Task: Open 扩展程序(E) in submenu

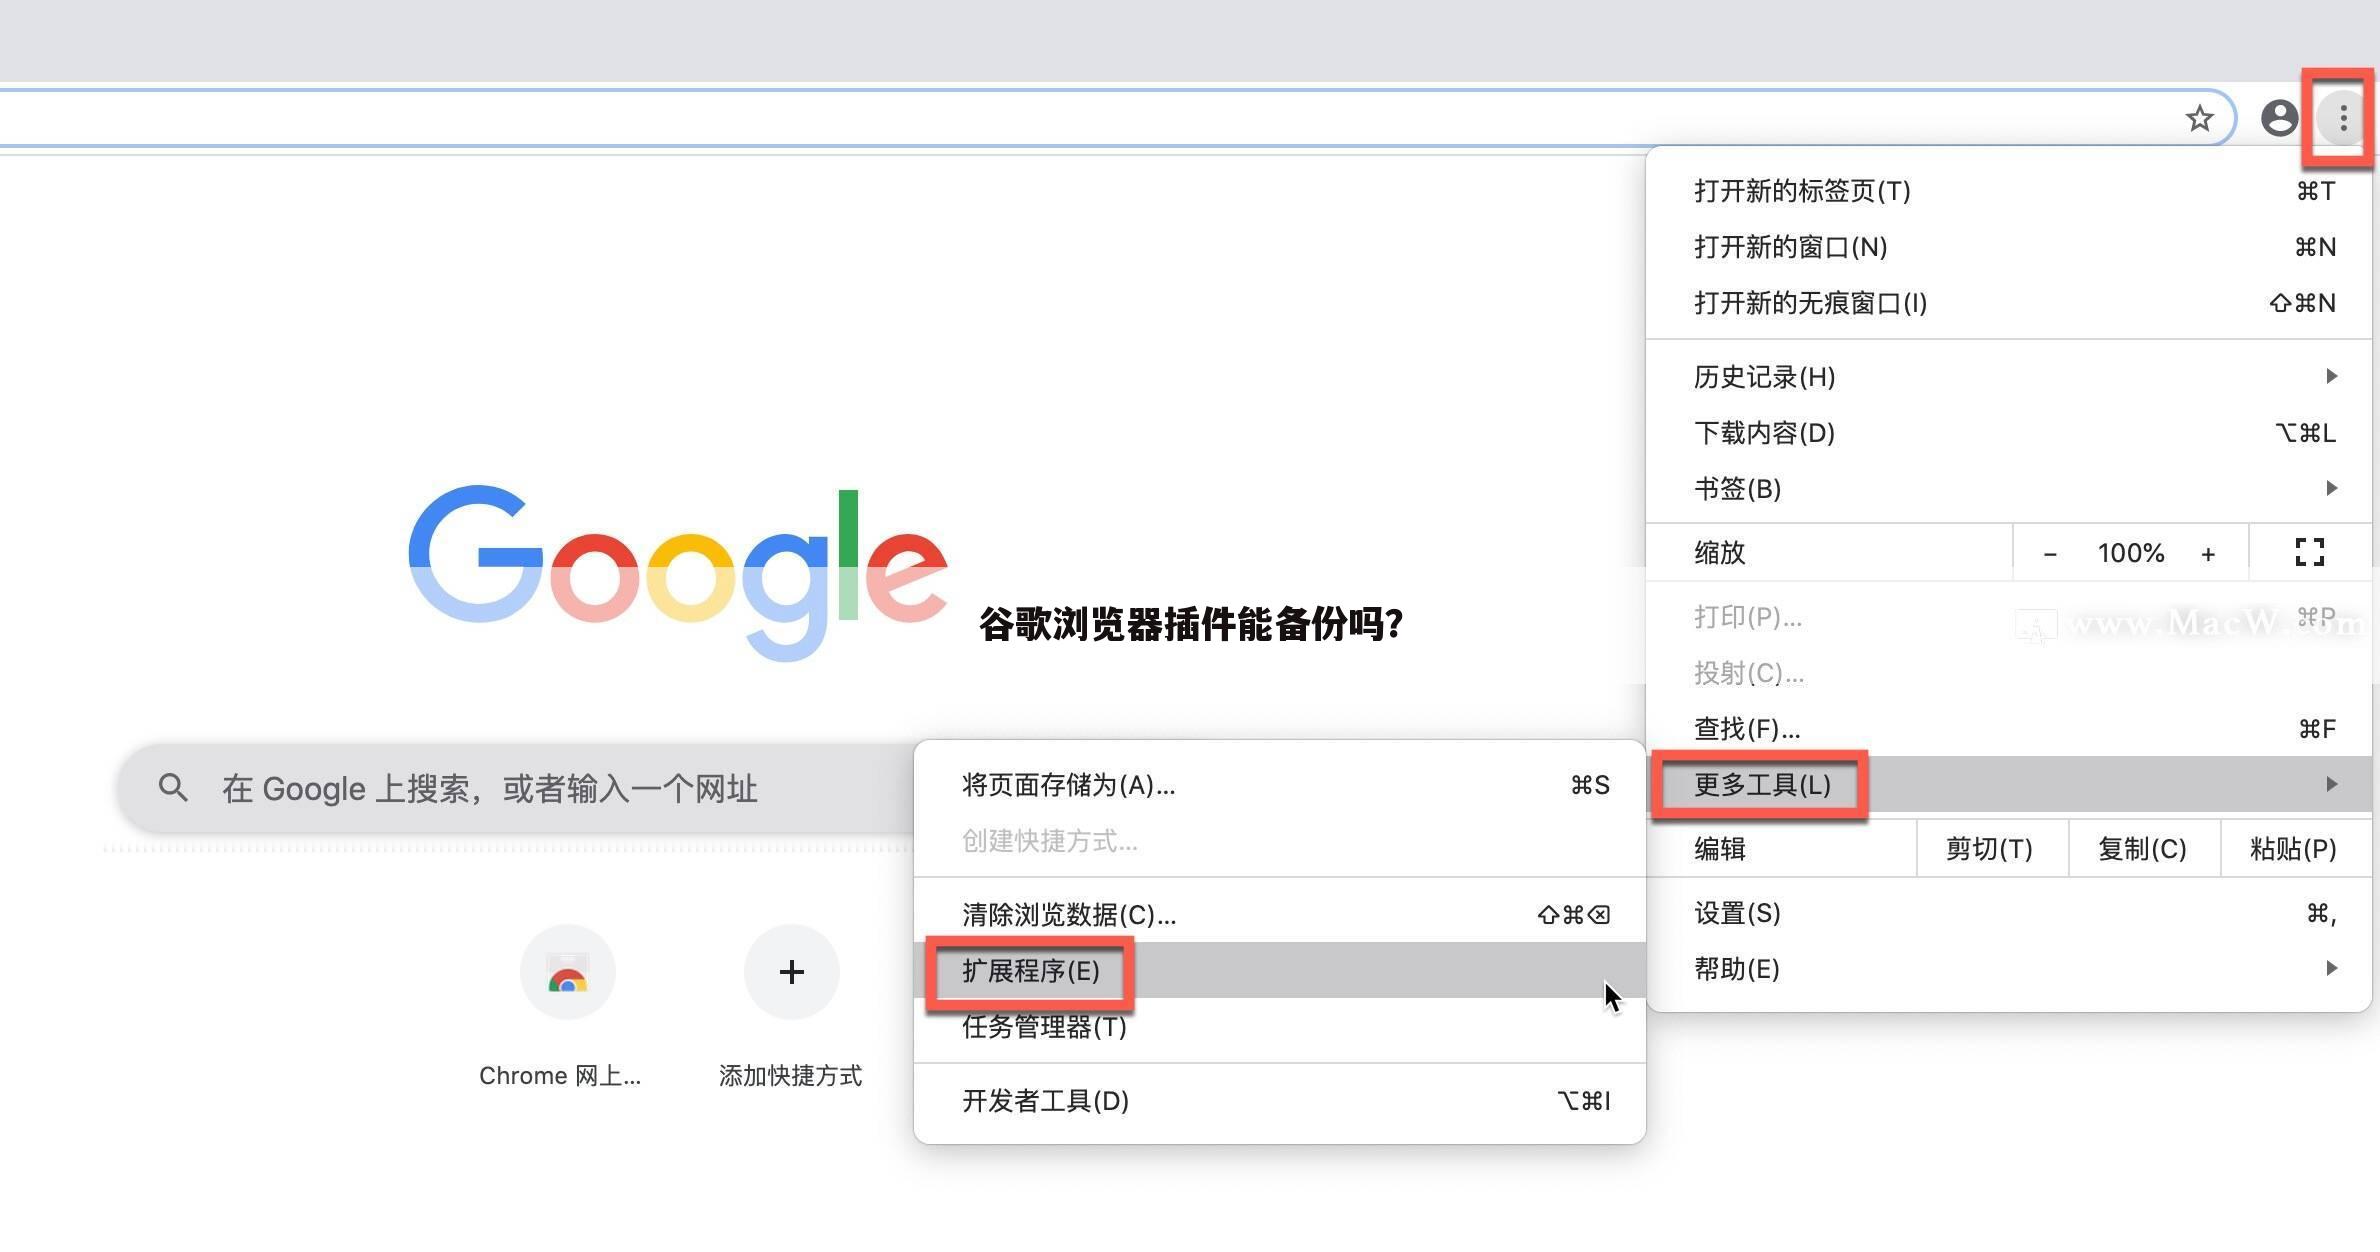Action: click(1280, 971)
